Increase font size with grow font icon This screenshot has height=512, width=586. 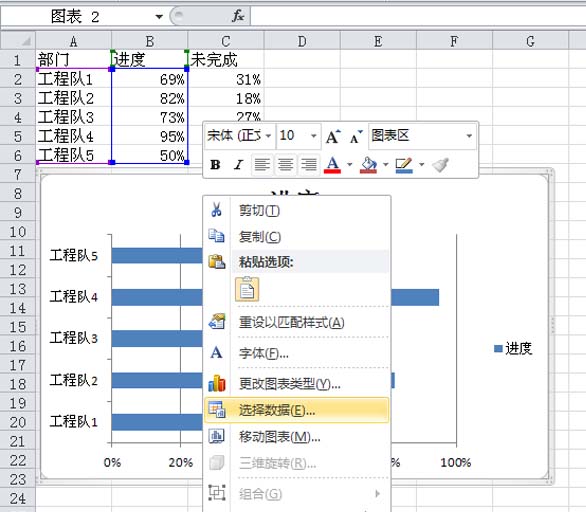pos(333,136)
